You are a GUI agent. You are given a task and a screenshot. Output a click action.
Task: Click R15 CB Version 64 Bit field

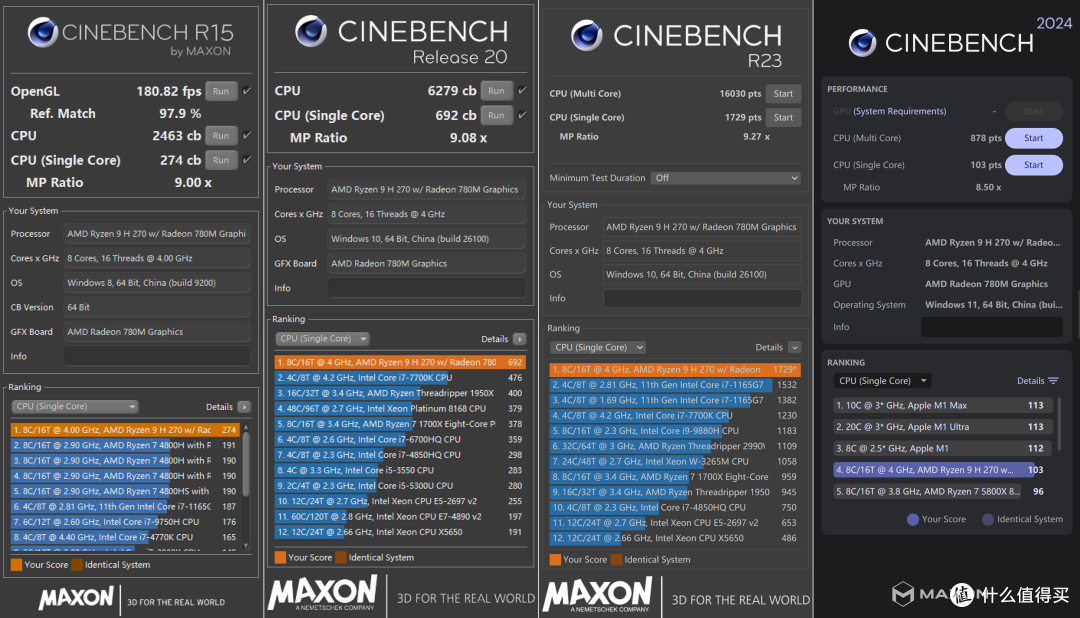[x=157, y=307]
